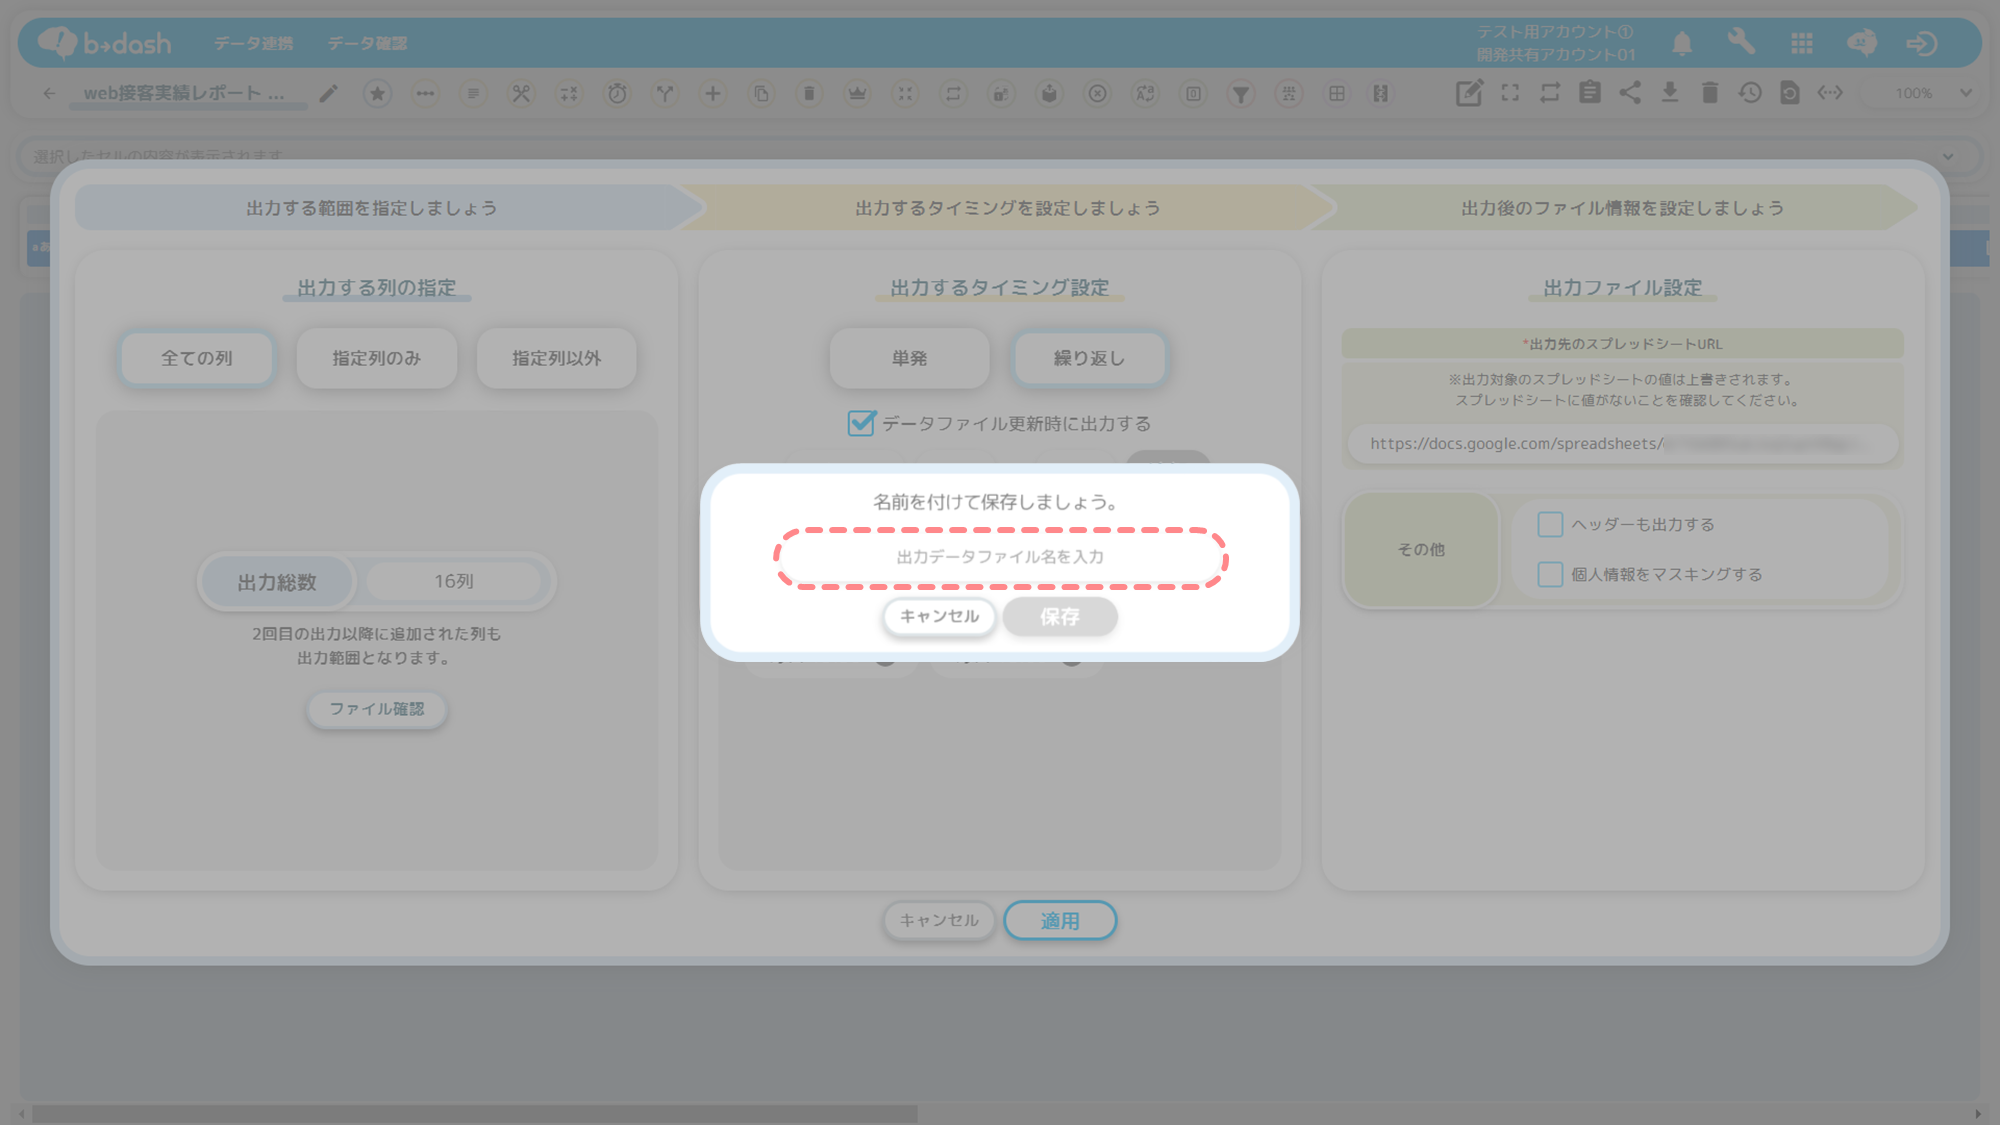Click the web接客実績レポート title
The width and height of the screenshot is (2000, 1125).
184,93
